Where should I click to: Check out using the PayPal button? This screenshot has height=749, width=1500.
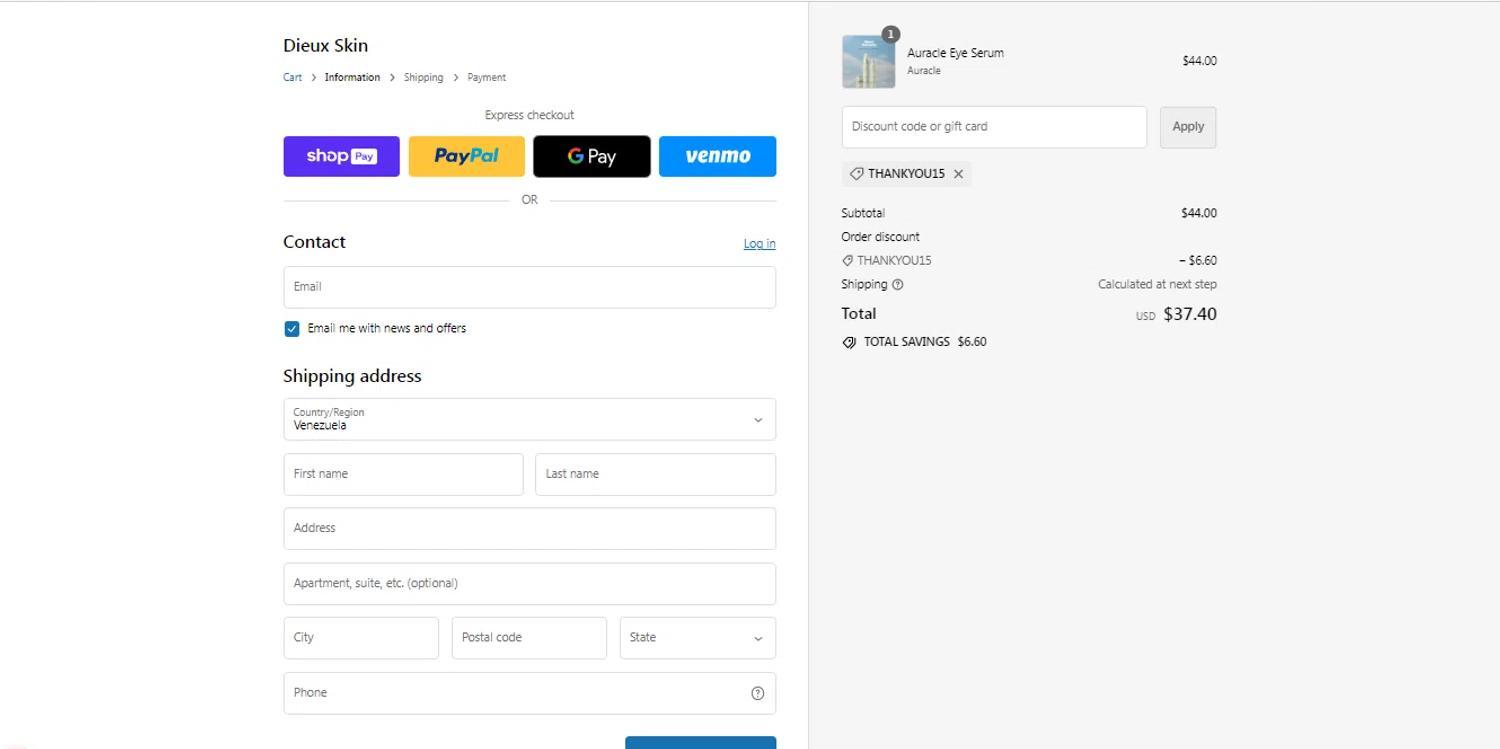click(466, 156)
